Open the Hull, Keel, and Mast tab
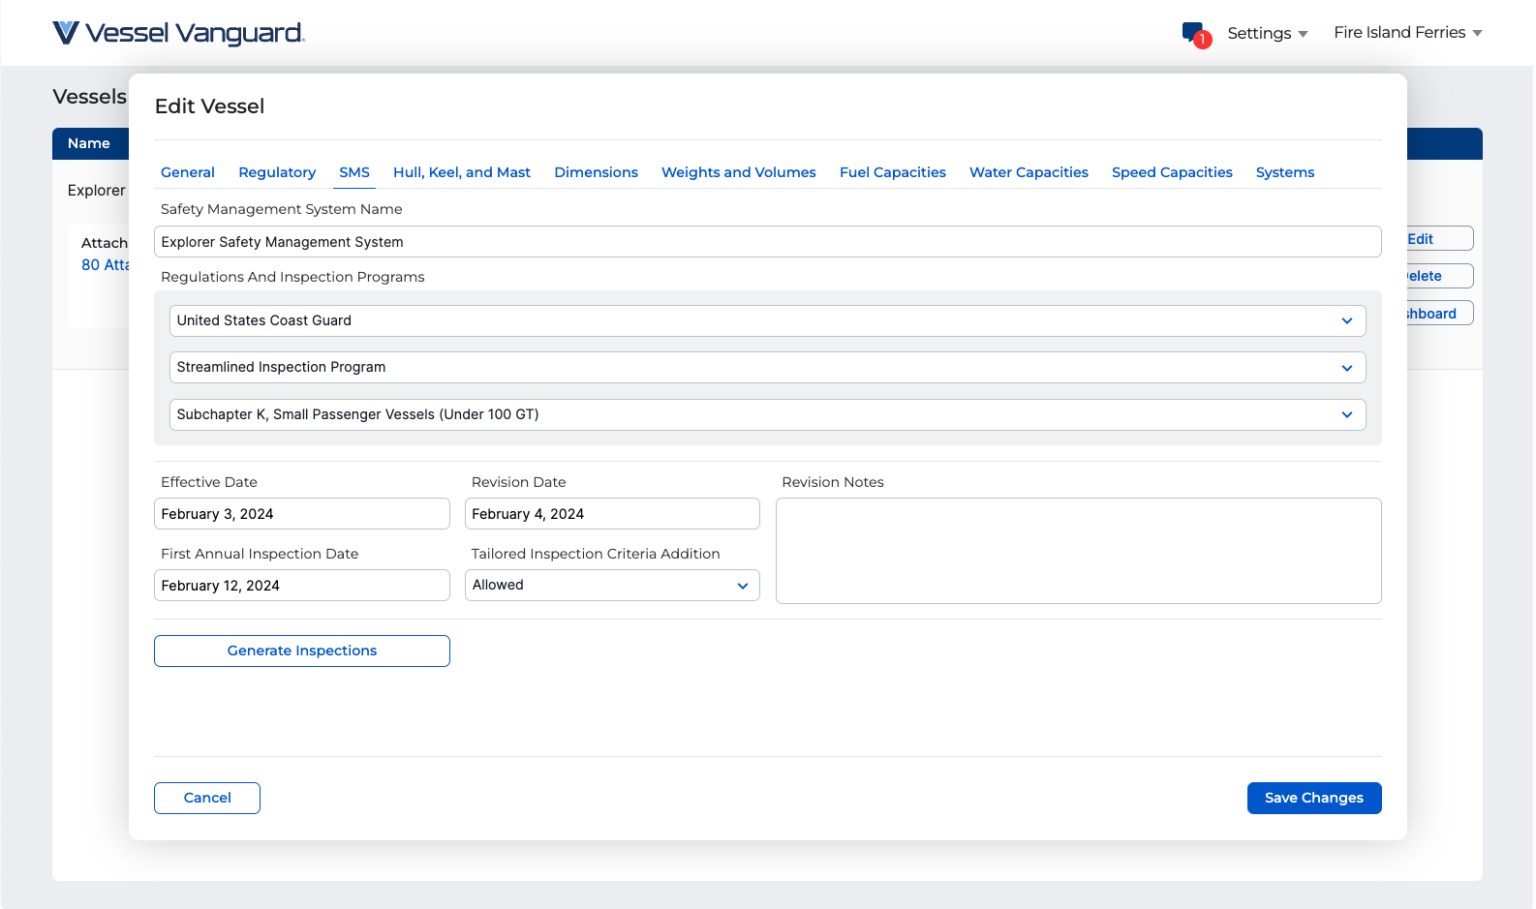The height and width of the screenshot is (909, 1536). point(462,172)
